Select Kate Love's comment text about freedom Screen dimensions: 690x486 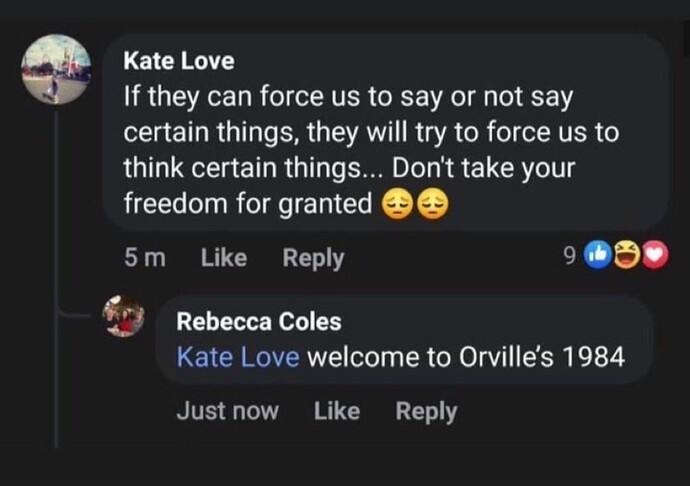click(x=371, y=150)
